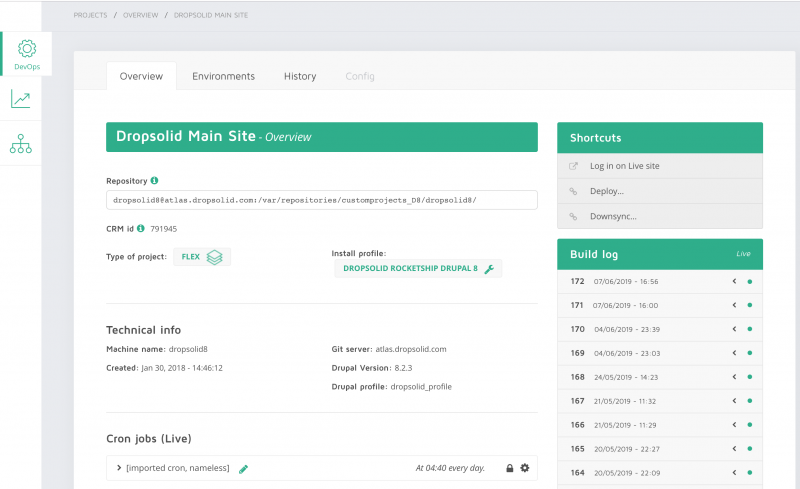Viewport: 800px width, 489px height.
Task: Click the green status dot of build 165
Action: coord(749,449)
